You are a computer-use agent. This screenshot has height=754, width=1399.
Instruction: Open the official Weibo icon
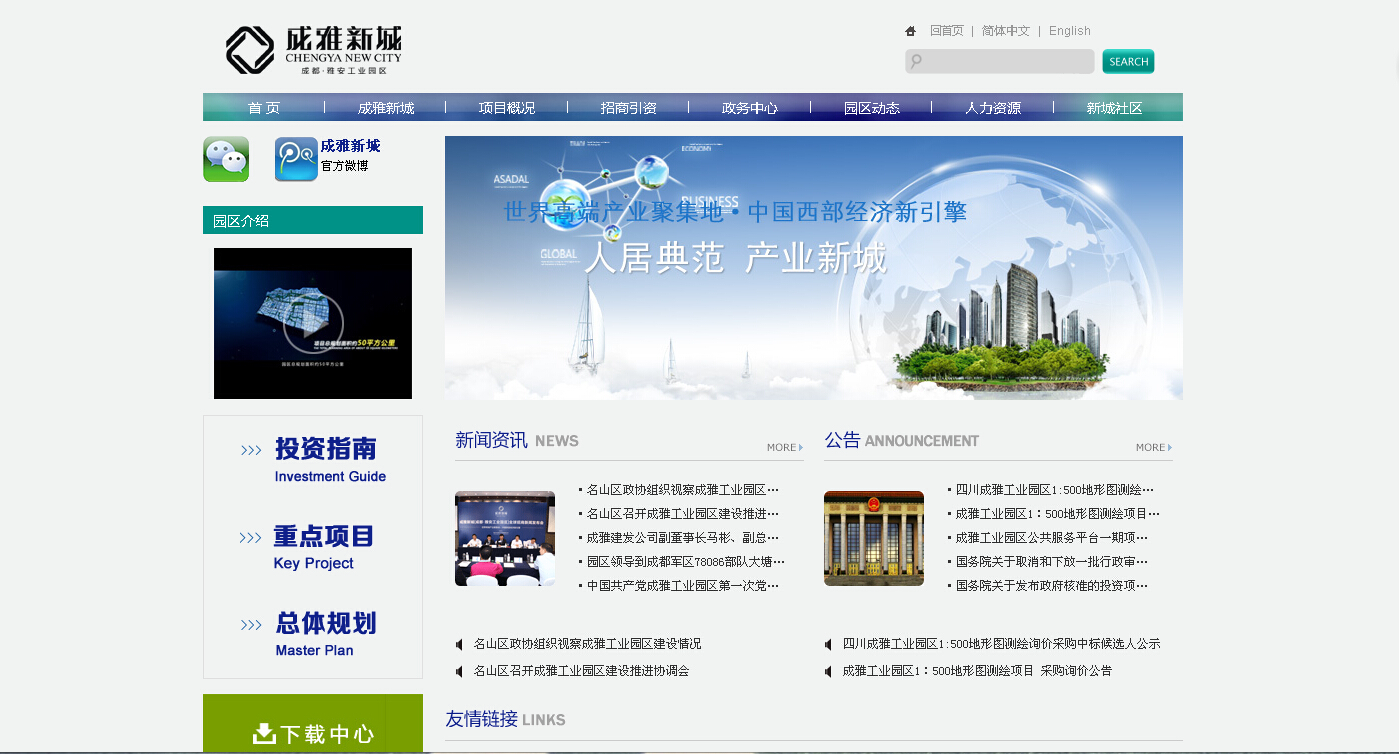point(296,159)
